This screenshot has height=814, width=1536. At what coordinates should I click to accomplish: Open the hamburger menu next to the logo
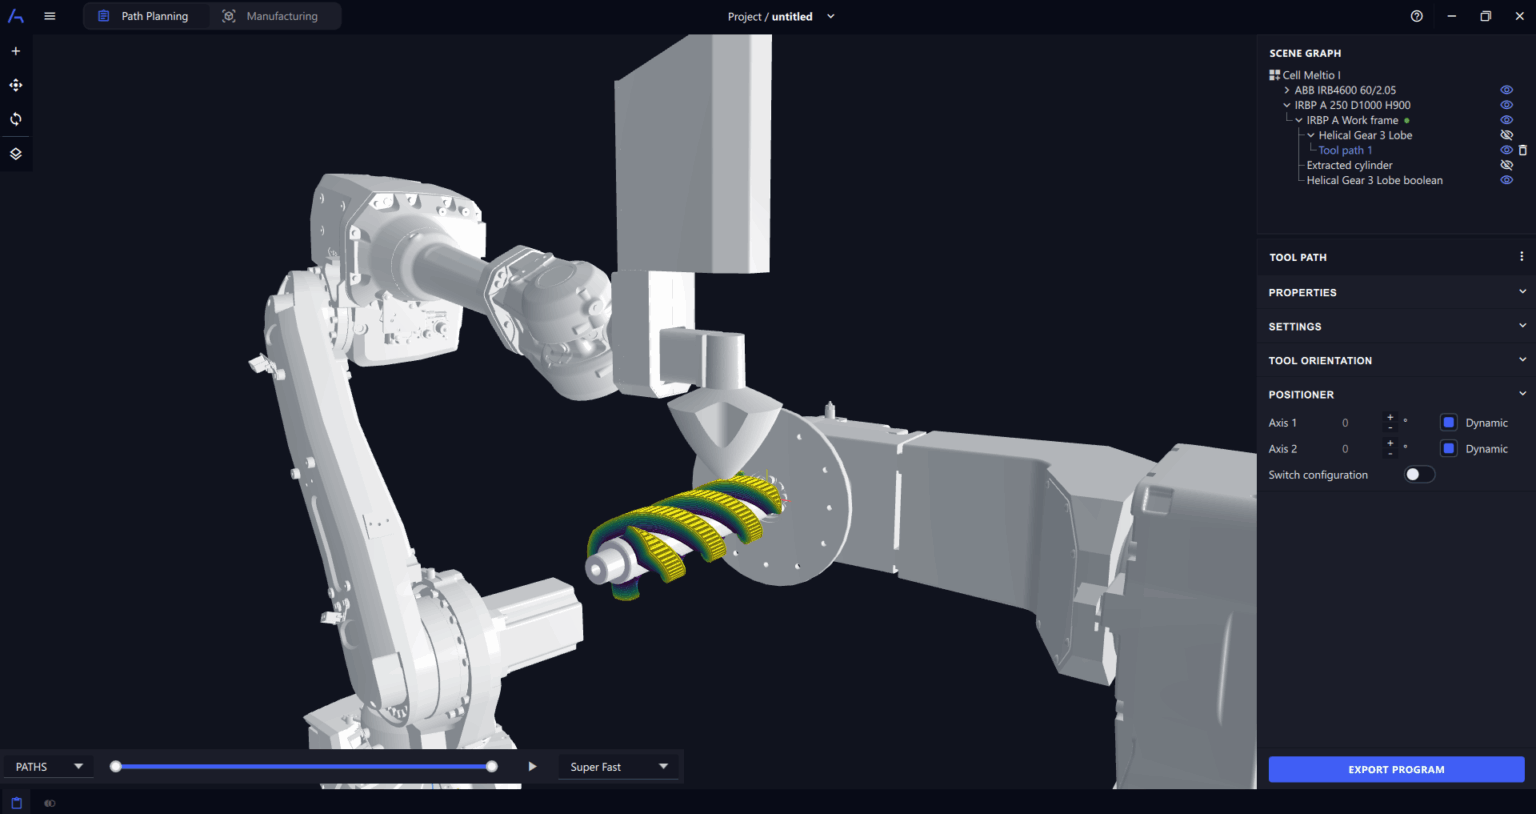tap(49, 16)
